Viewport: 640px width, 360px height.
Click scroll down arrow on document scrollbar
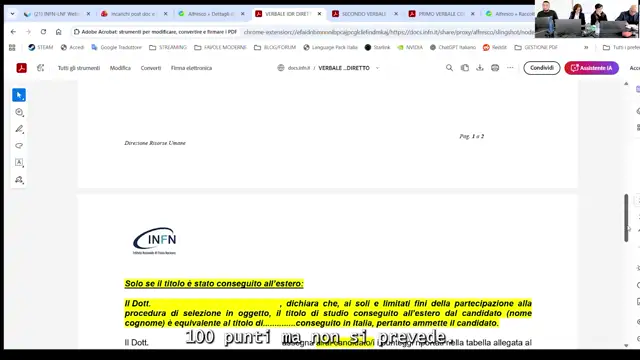coord(626,345)
